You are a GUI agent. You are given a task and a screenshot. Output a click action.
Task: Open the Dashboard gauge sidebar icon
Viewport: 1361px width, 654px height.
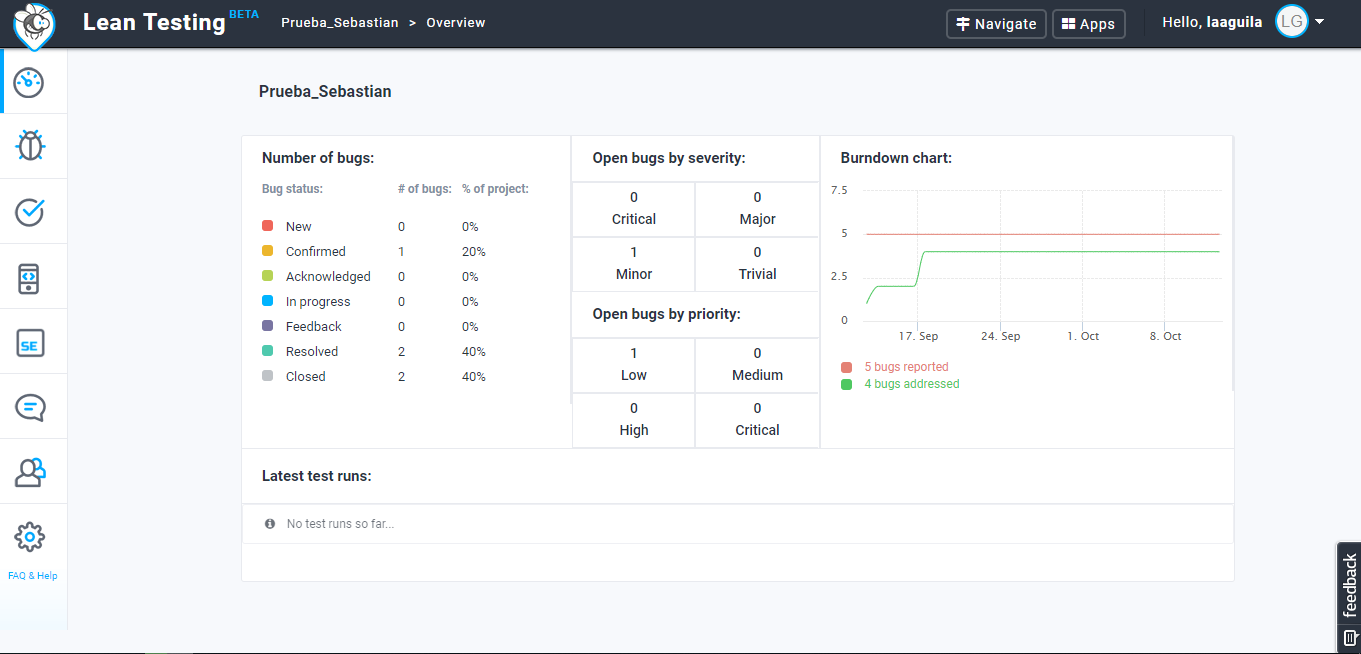tap(29, 82)
